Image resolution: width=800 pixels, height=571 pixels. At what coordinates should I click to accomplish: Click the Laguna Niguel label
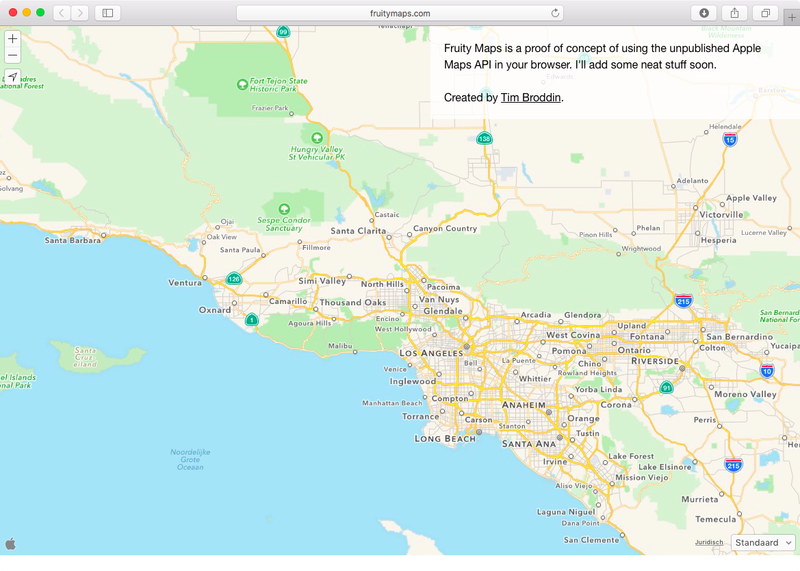pos(566,512)
